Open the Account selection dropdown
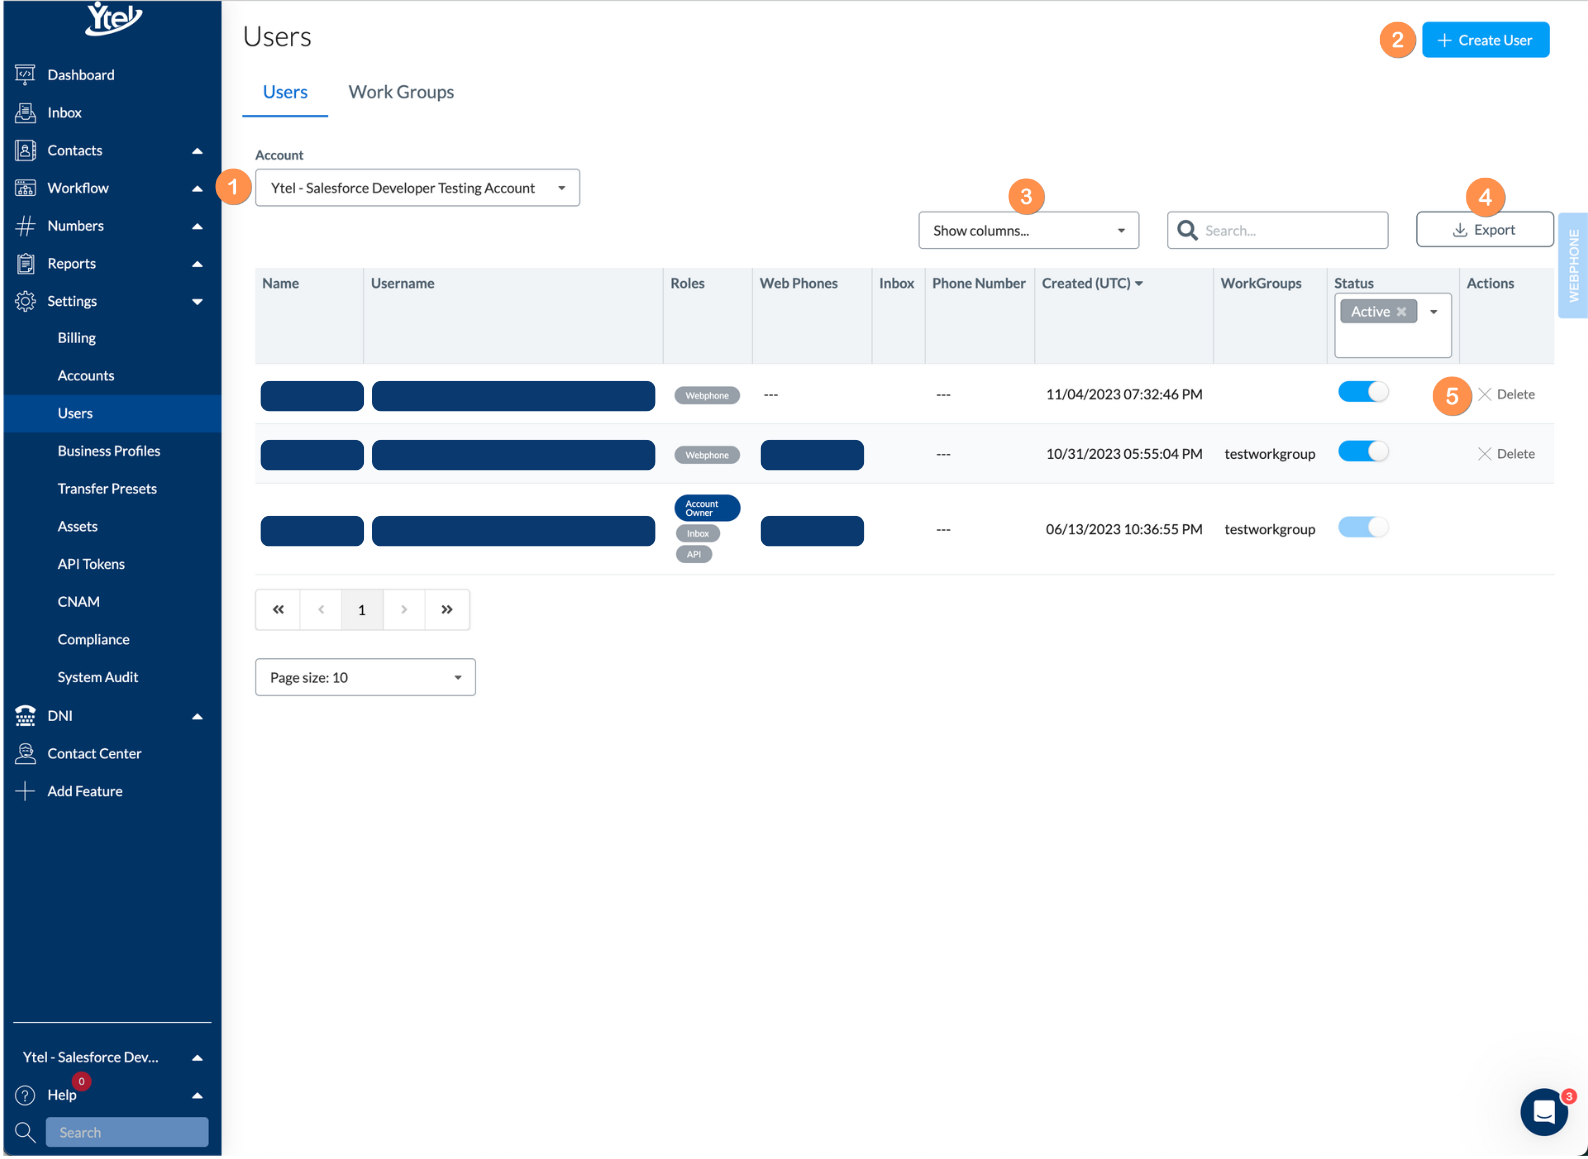Screen dimensions: 1588x1159 [417, 188]
